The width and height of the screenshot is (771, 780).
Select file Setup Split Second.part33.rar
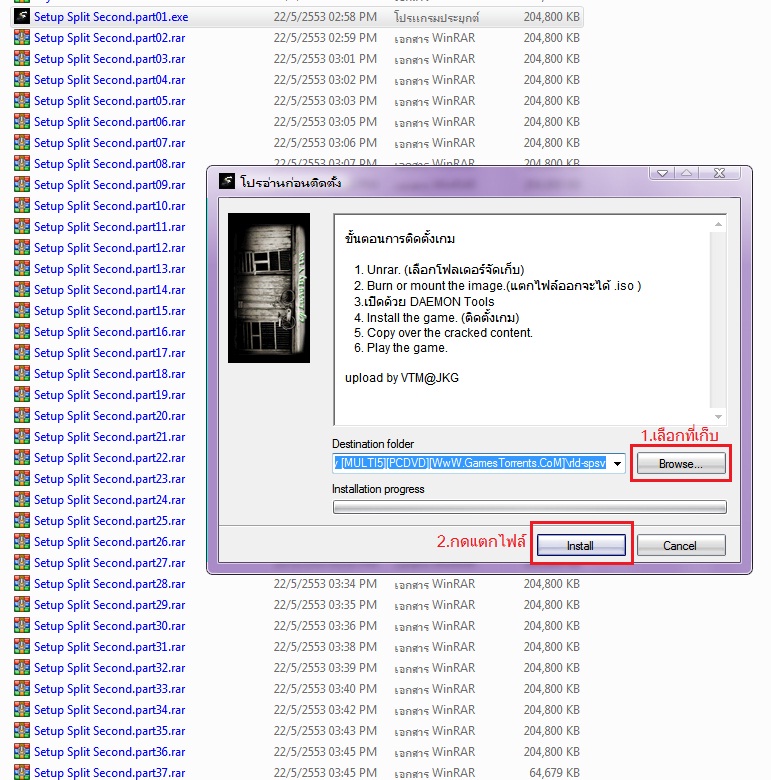click(x=109, y=688)
